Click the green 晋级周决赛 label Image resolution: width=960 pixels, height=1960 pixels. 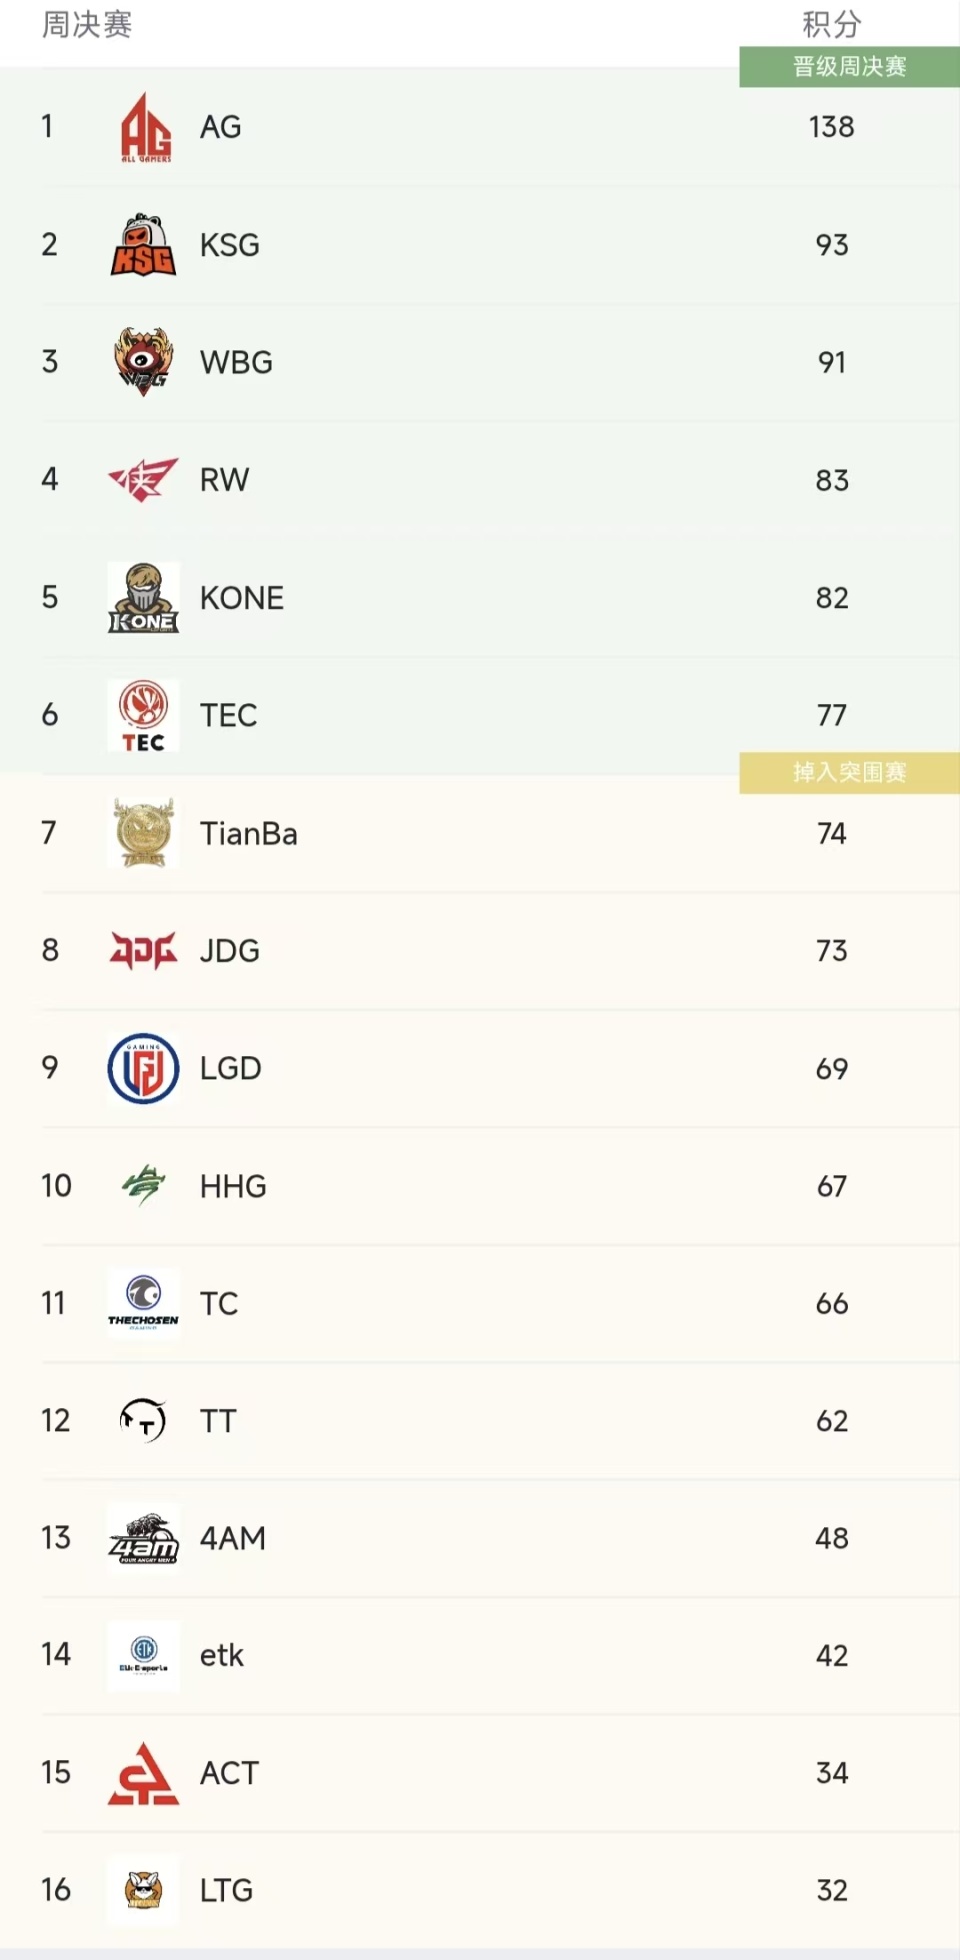click(849, 67)
